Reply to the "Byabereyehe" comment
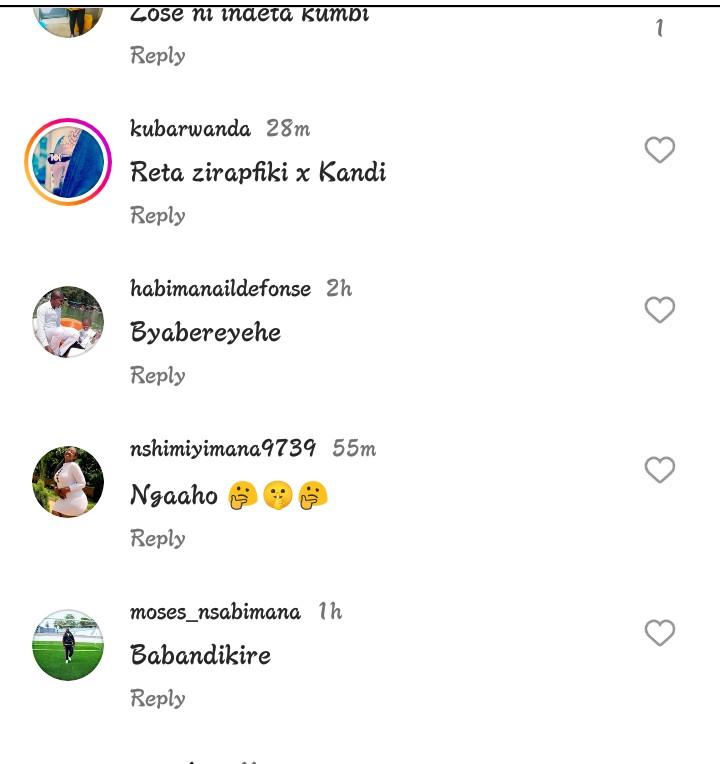Image resolution: width=720 pixels, height=764 pixels. point(158,375)
